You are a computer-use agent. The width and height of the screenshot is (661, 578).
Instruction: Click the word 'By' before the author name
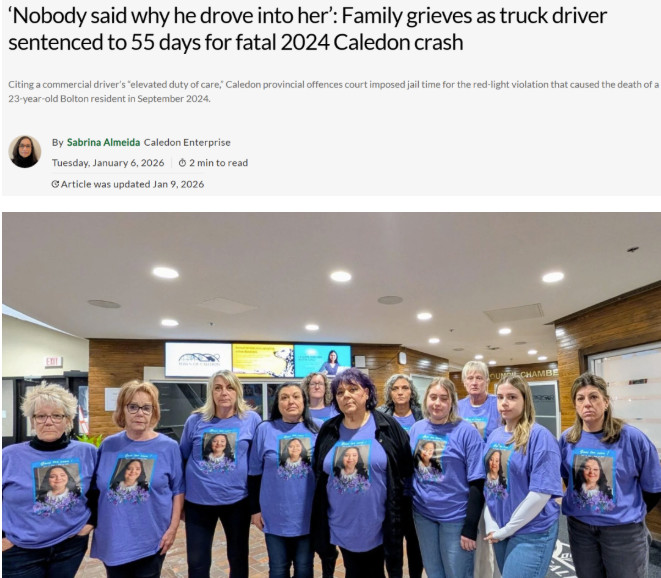pos(57,142)
